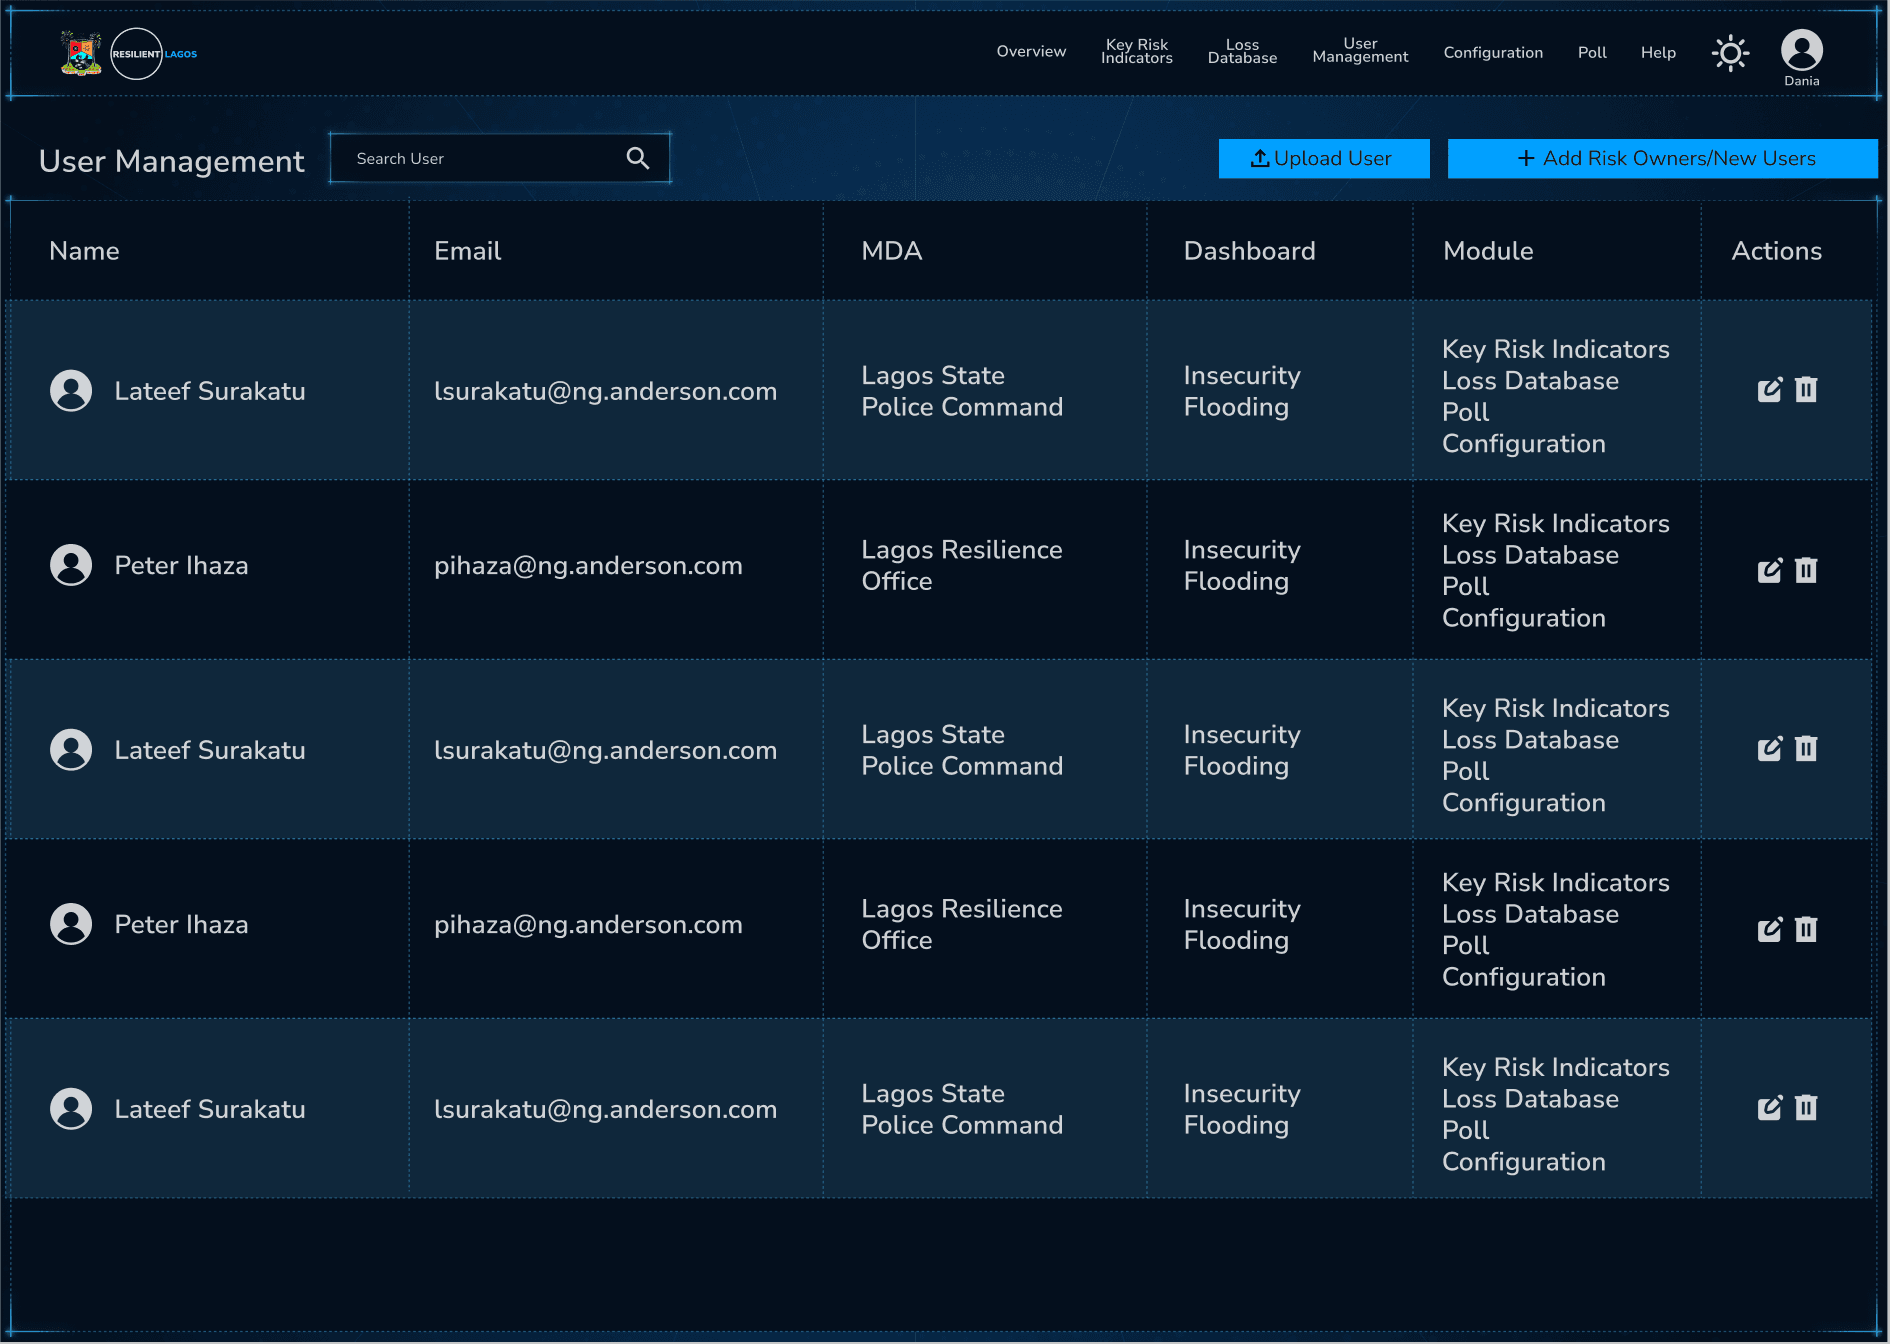Viewport: 1890px width, 1344px height.
Task: Edit the last Lateef Surakatu row
Action: (1770, 1108)
